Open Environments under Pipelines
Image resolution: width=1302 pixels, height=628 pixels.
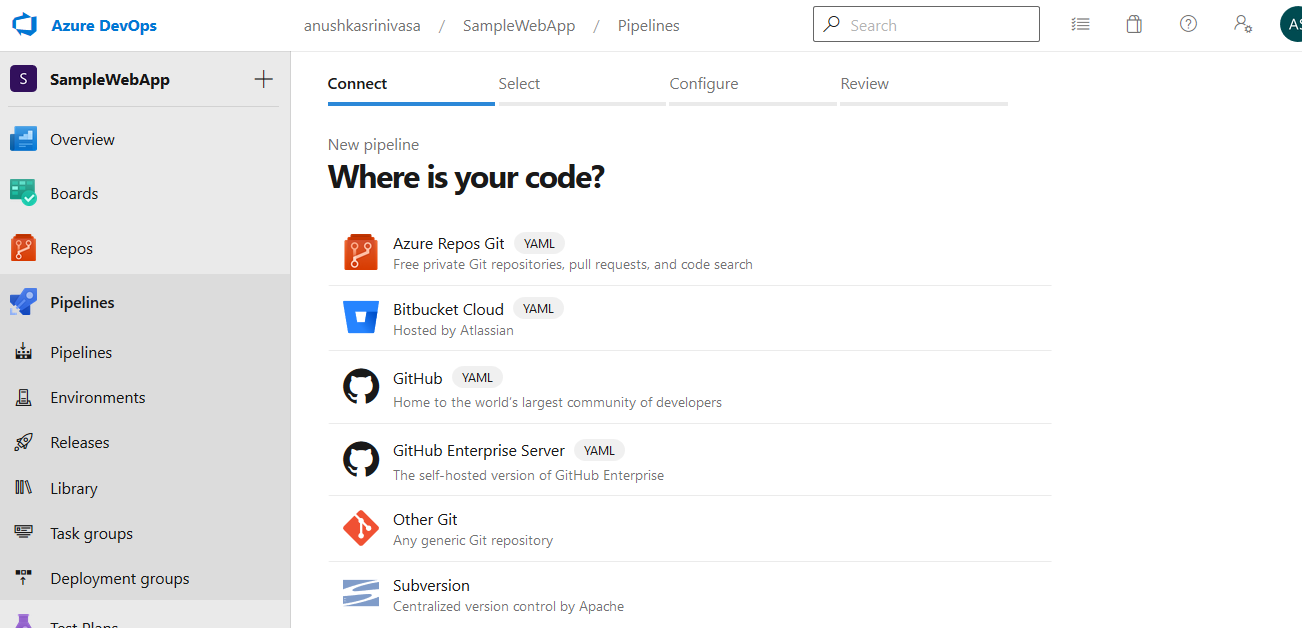click(x=145, y=397)
